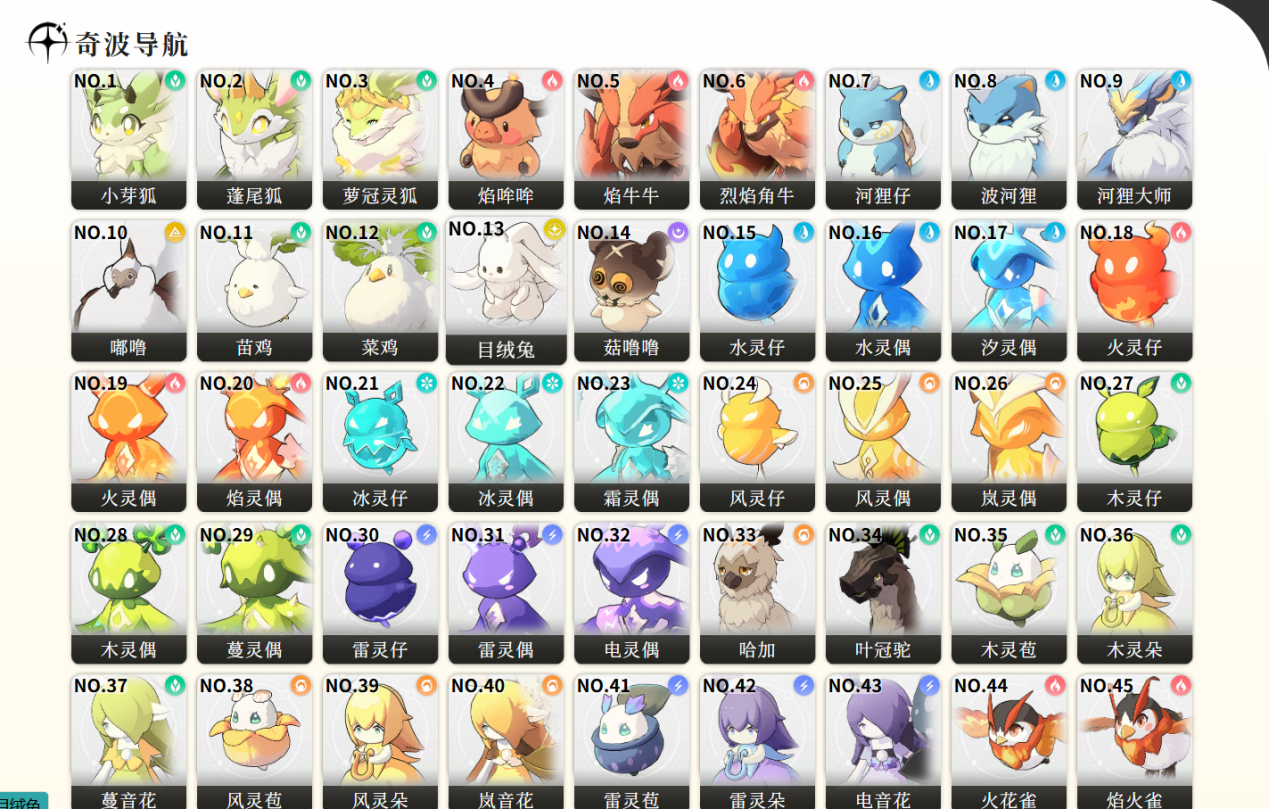This screenshot has height=809, width=1269.
Task: Click the yellow element icon on NO.13 card
Action: coord(555,229)
